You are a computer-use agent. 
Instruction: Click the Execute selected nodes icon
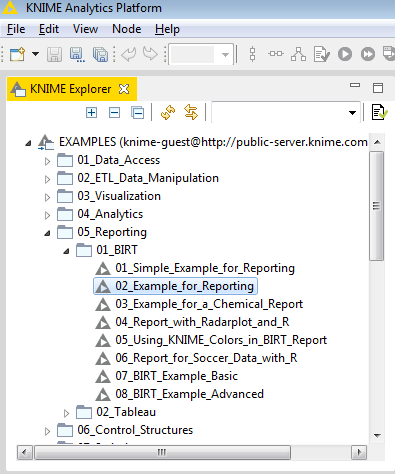click(345, 54)
